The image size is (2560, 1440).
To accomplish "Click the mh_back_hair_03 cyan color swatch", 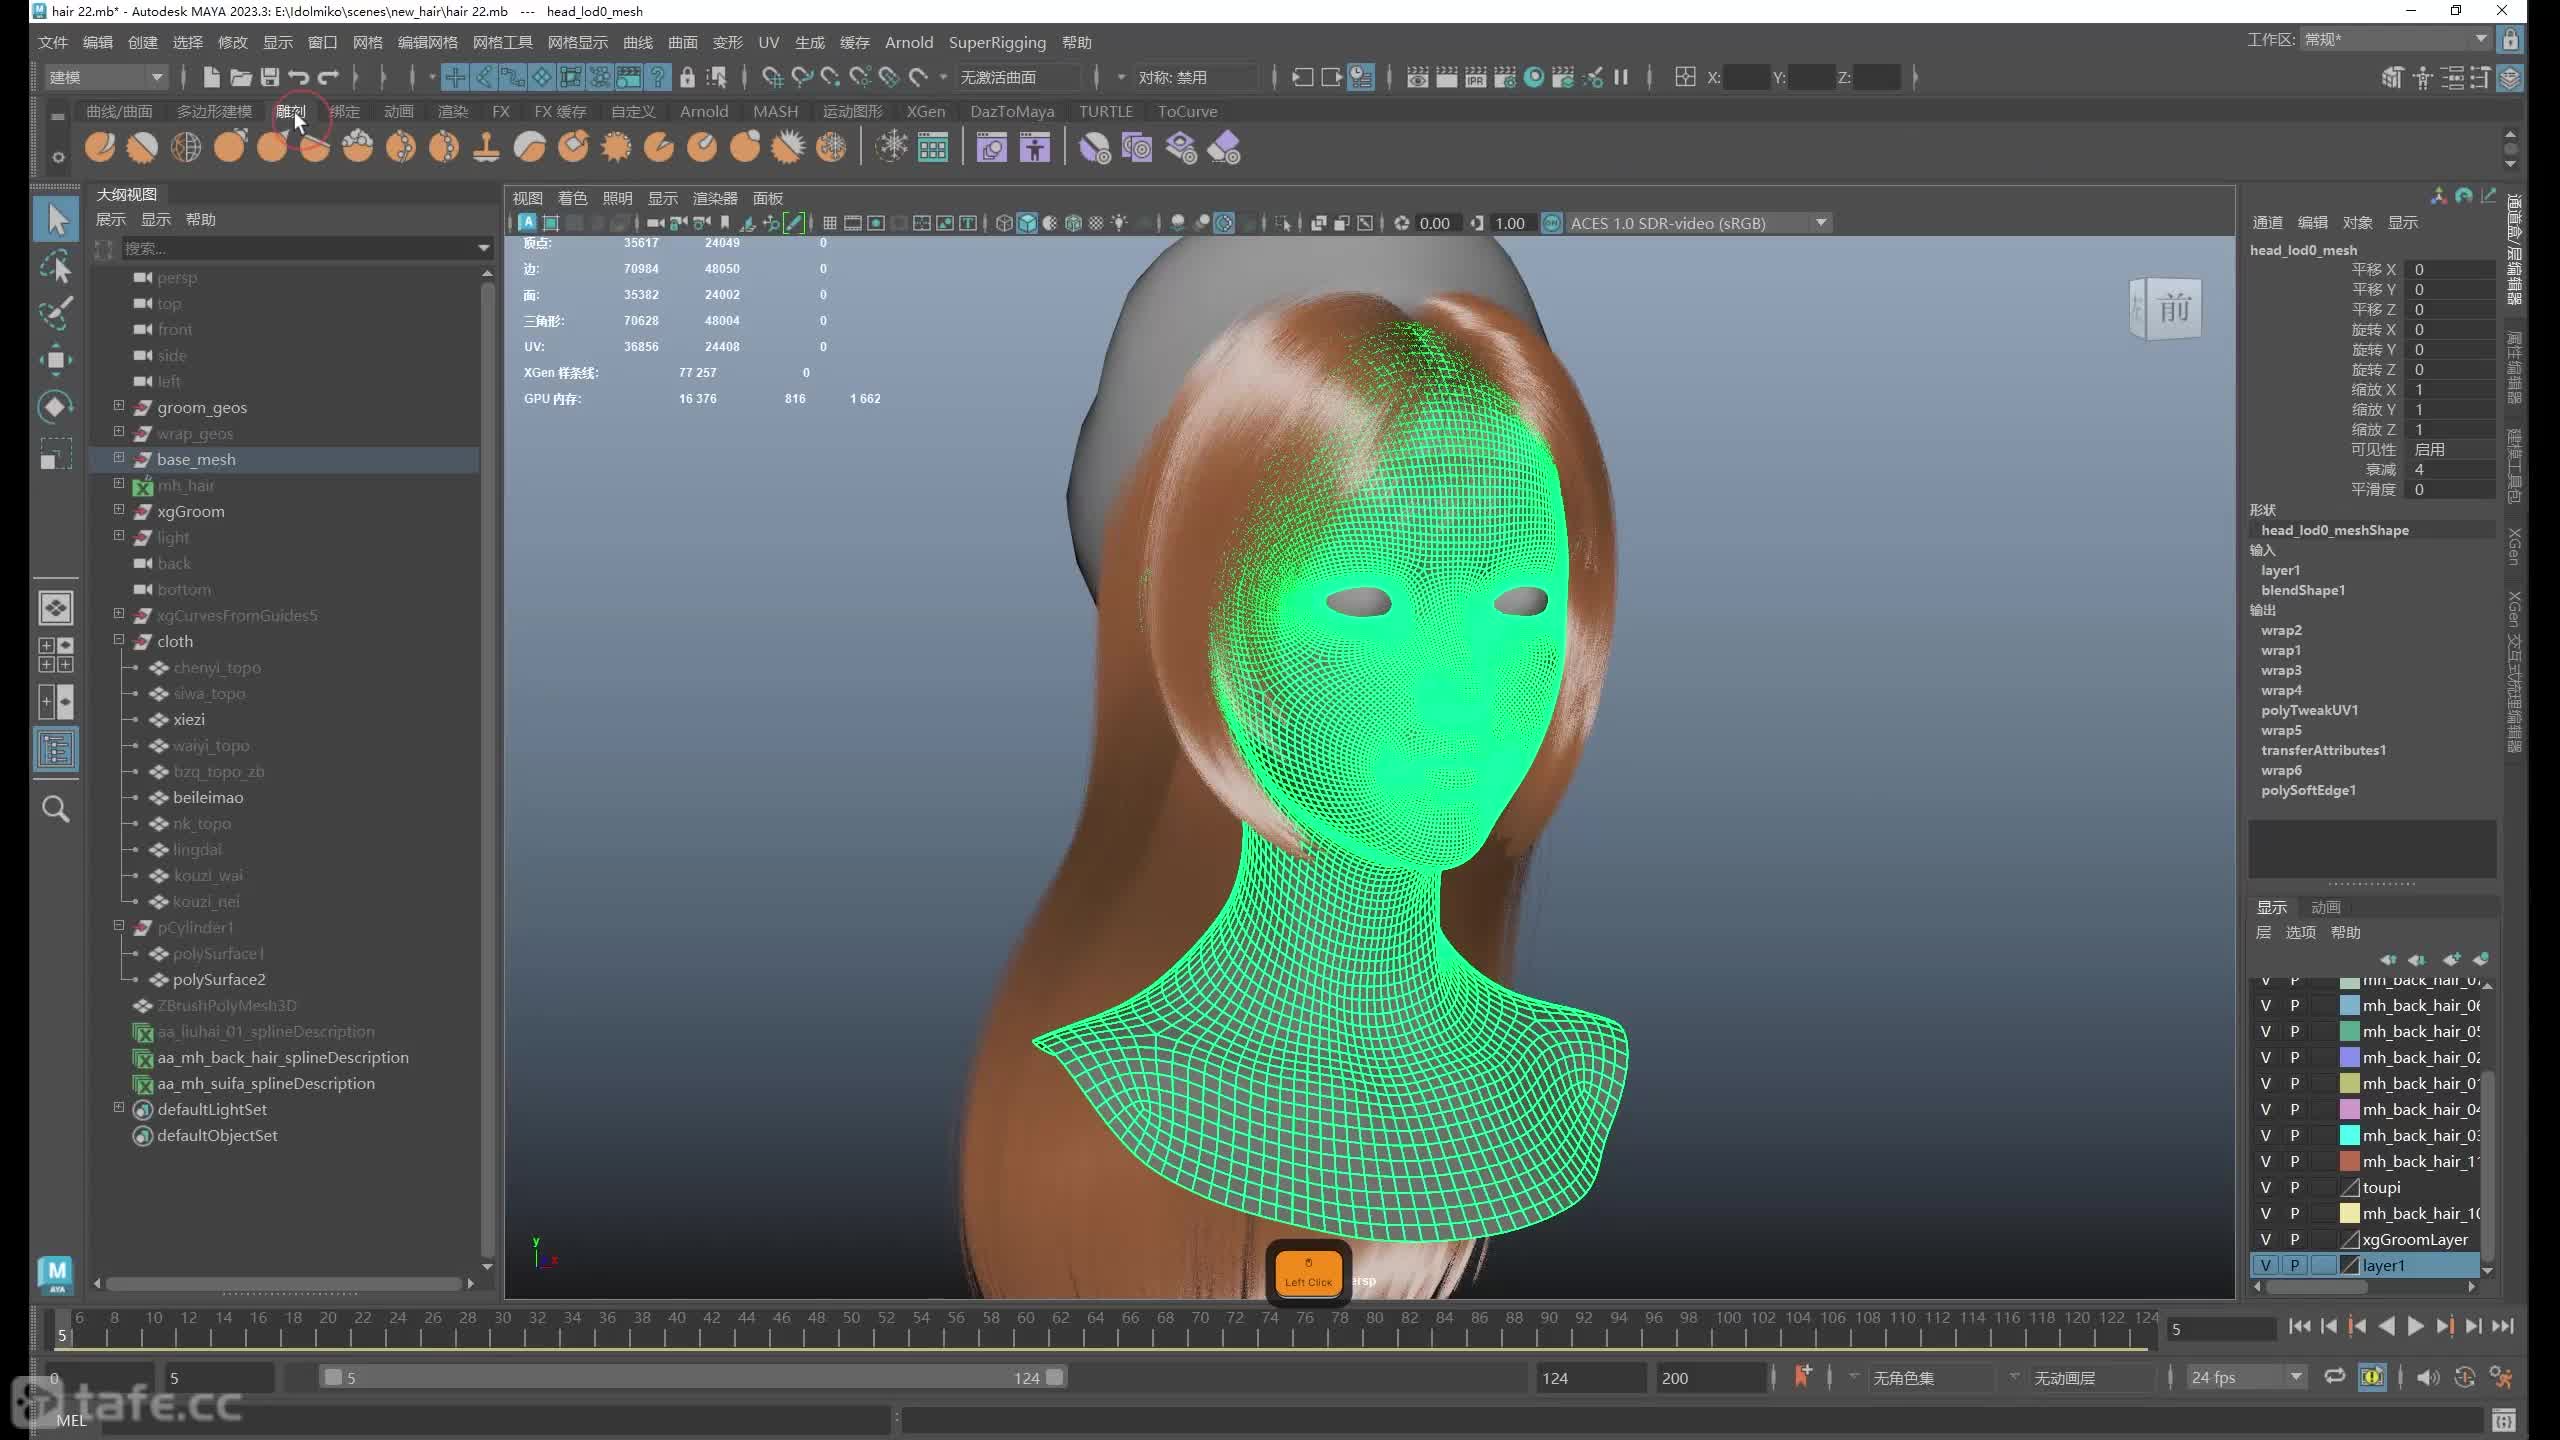I will [2349, 1135].
